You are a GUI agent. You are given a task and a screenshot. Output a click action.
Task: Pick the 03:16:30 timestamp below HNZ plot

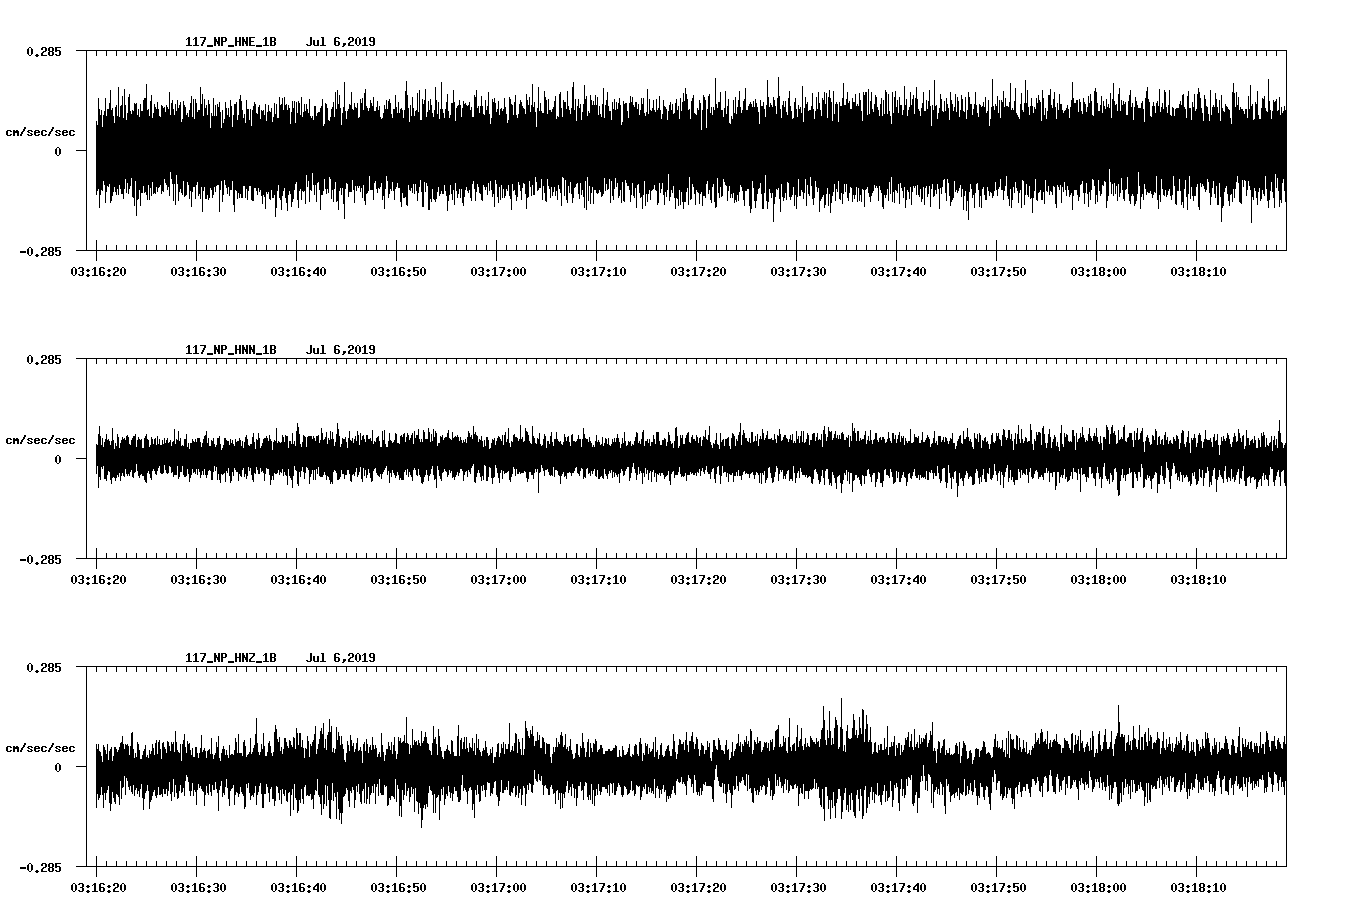click(x=198, y=887)
